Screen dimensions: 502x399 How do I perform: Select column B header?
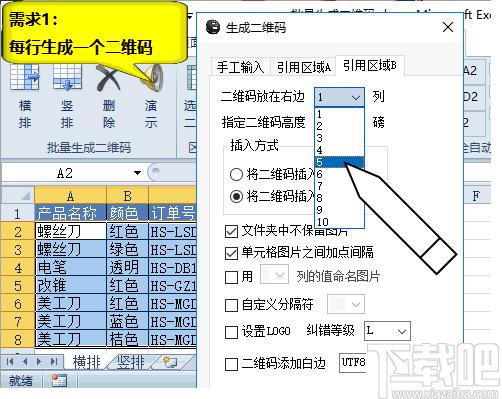click(127, 195)
